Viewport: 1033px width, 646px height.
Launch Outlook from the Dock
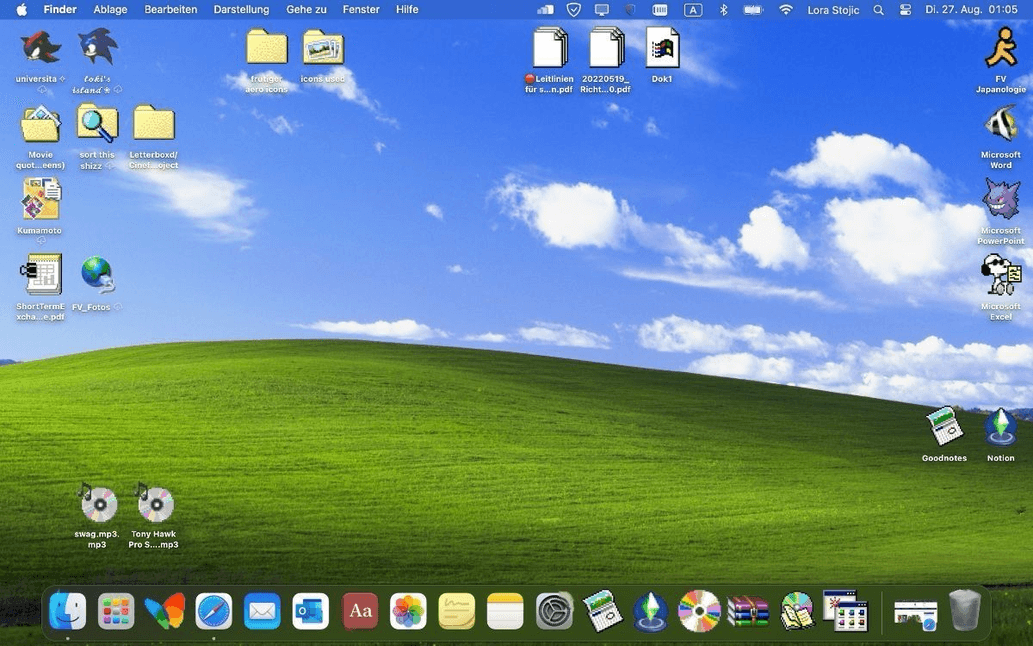coord(310,611)
